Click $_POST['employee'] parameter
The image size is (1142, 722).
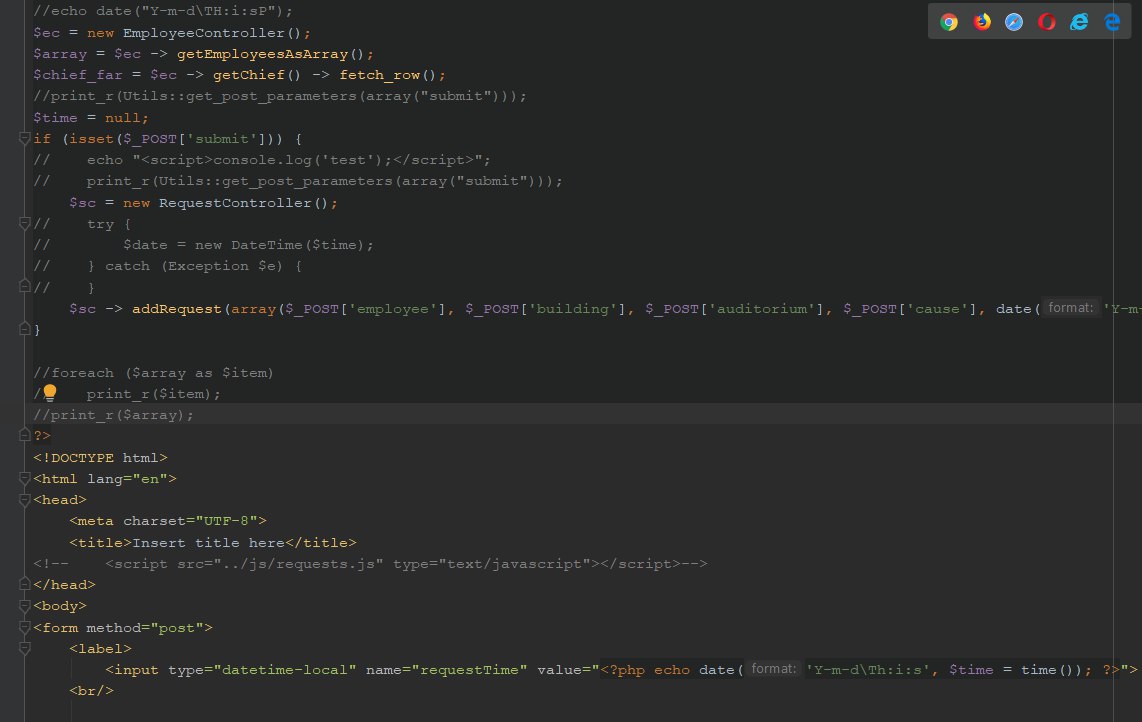(366, 309)
